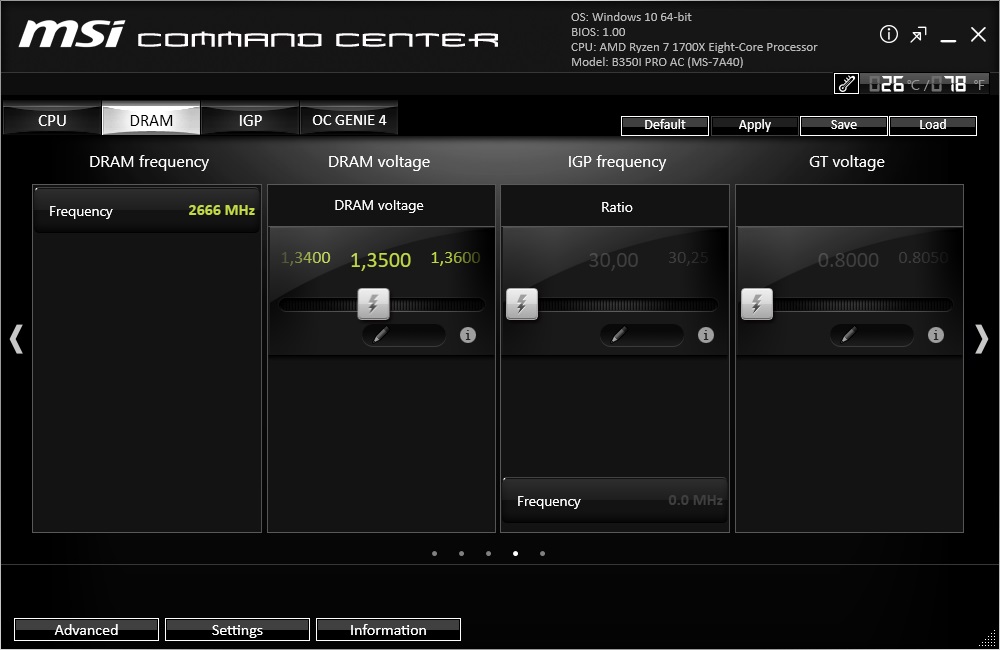Click the GT voltage slider lightning handle
Screen dimensions: 1000x650
point(757,303)
